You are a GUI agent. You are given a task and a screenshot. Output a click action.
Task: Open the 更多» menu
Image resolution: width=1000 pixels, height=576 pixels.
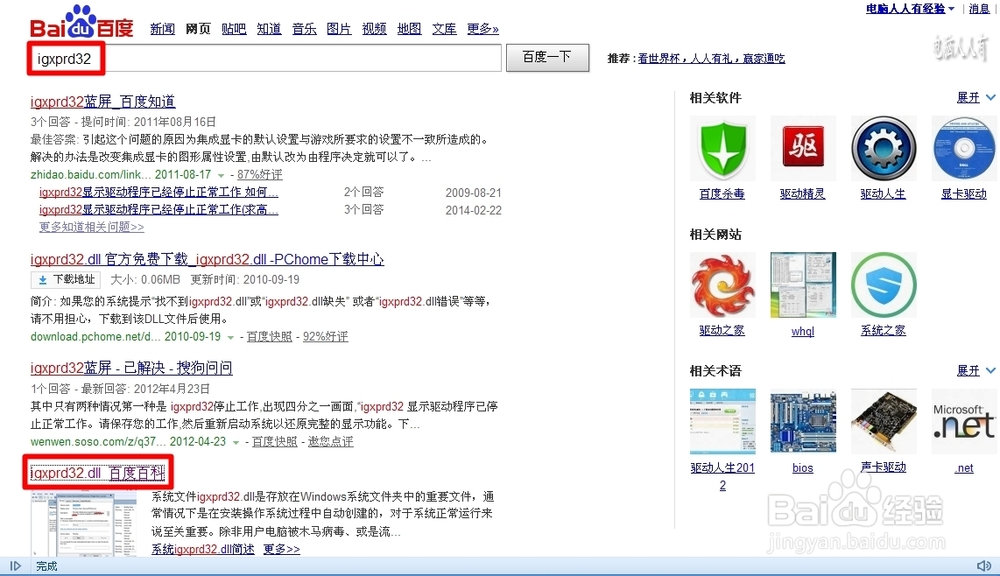tap(483, 29)
